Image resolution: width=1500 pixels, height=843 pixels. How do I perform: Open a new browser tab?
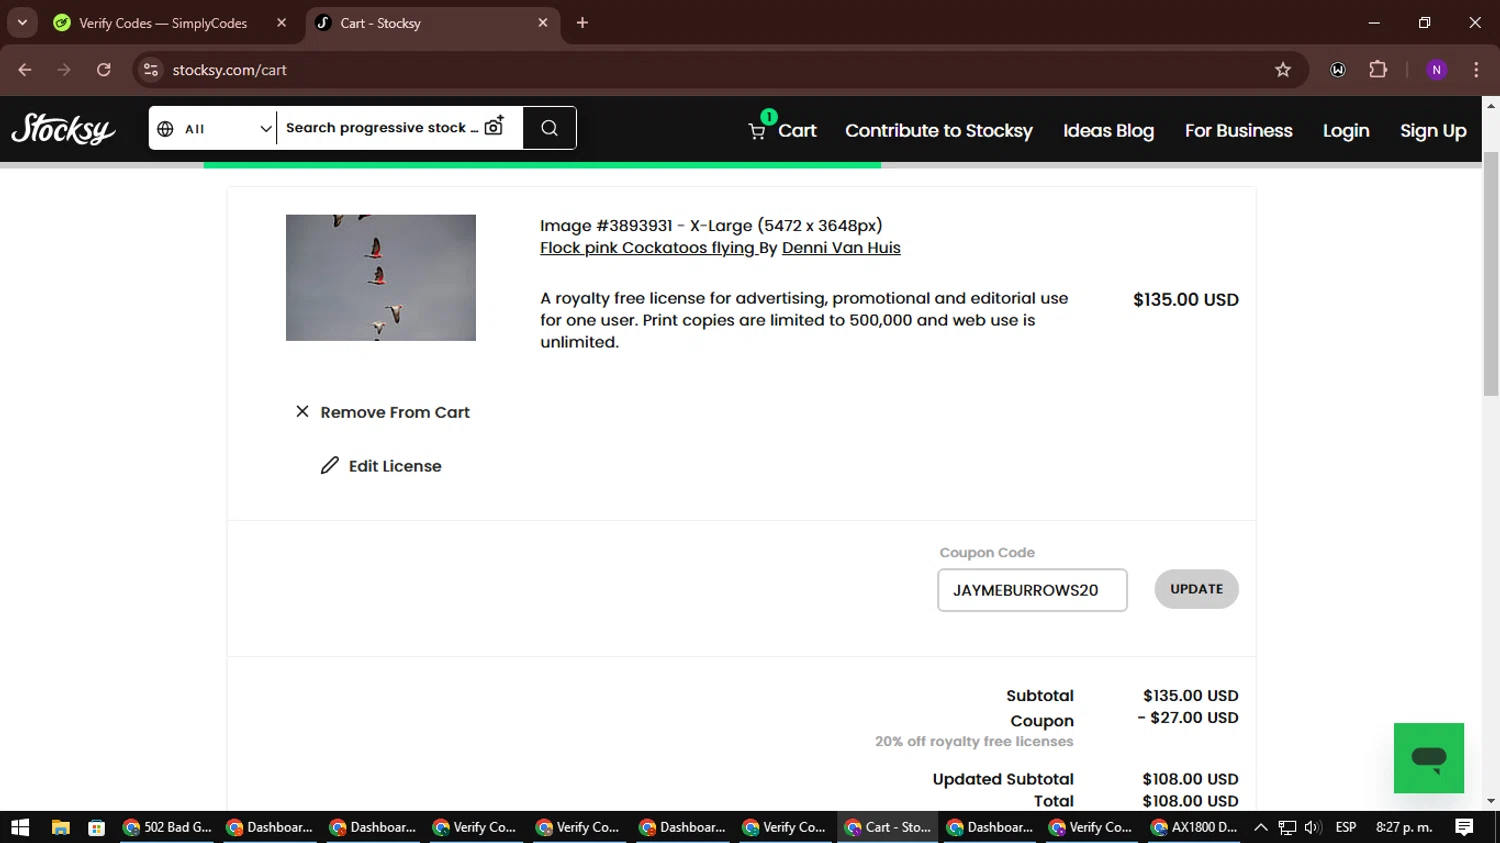pyautogui.click(x=582, y=23)
